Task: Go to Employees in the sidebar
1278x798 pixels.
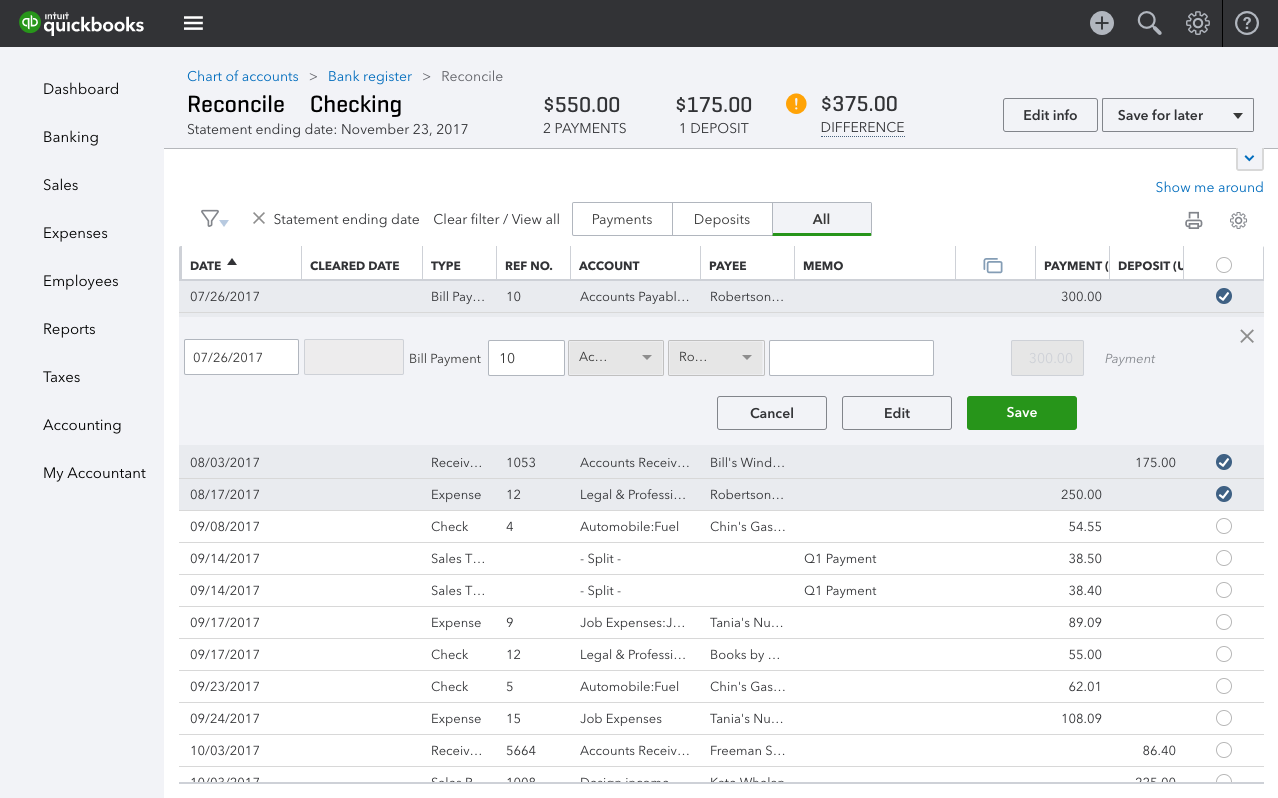Action: pyautogui.click(x=81, y=281)
